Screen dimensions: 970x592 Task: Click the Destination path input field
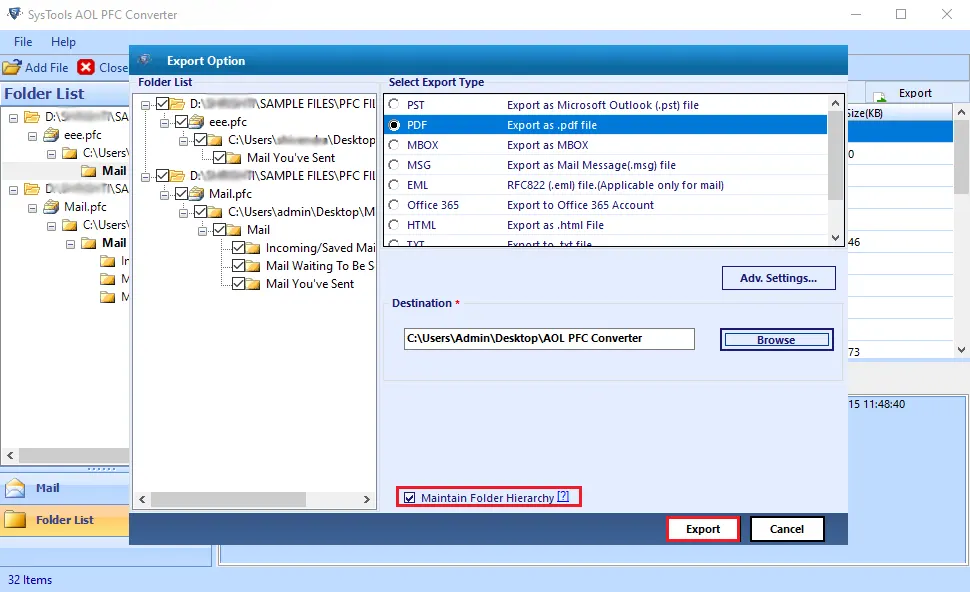[x=549, y=338]
